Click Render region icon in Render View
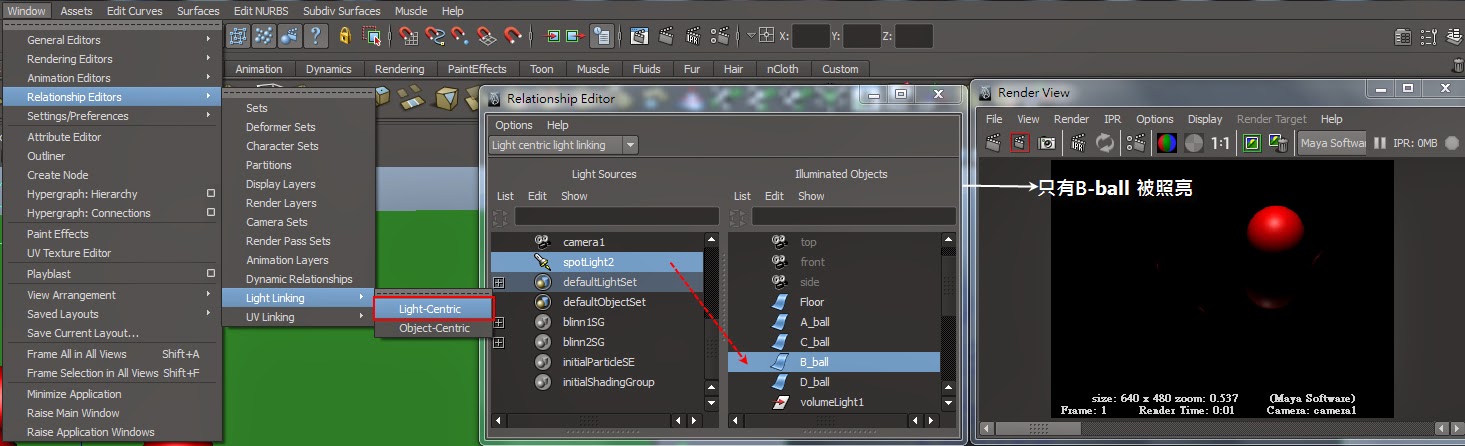Viewport: 1465px width, 446px height. pos(1020,143)
